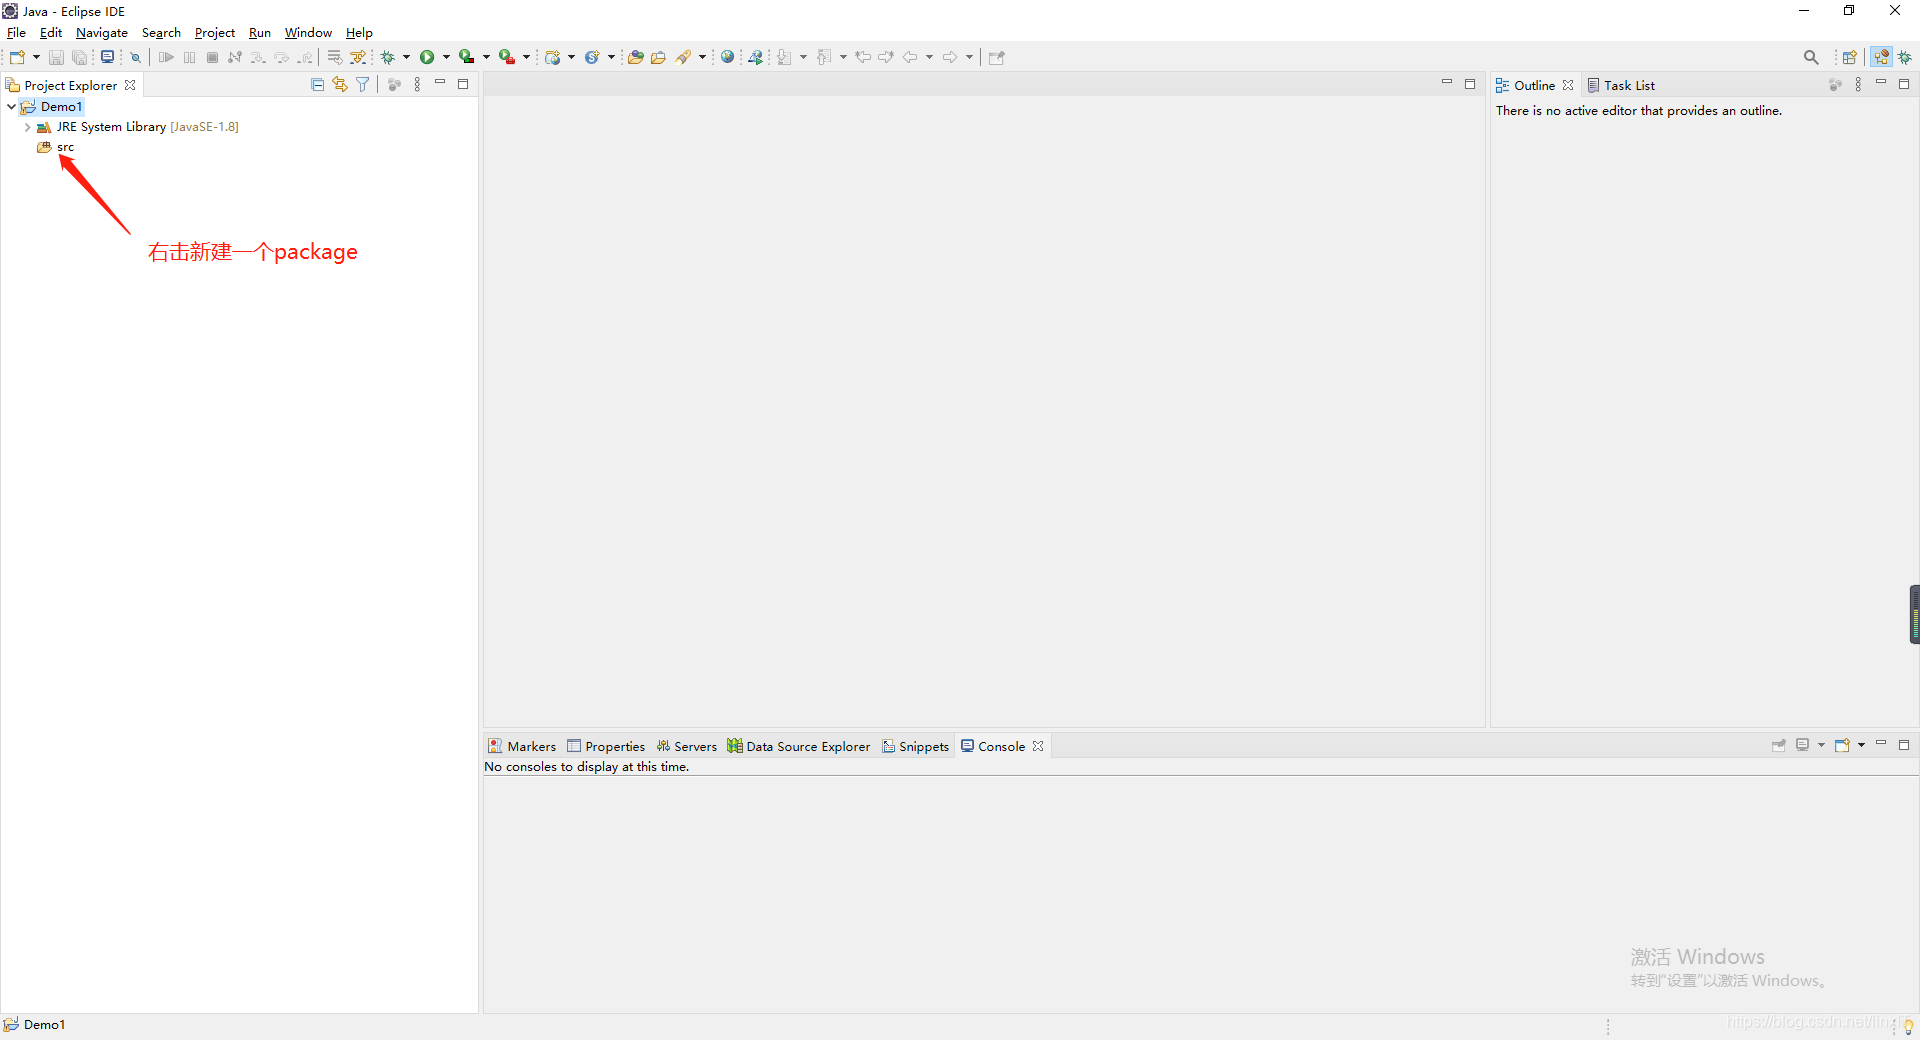The image size is (1920, 1040).
Task: Open Project Explorer View Menu dots
Action: 417,85
